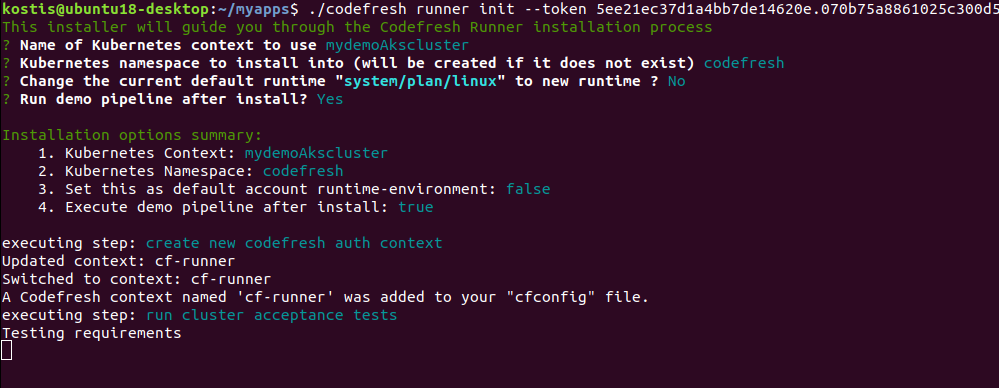Click the terminal cursor block below Testing requirements
The width and height of the screenshot is (999, 388).
(6, 350)
